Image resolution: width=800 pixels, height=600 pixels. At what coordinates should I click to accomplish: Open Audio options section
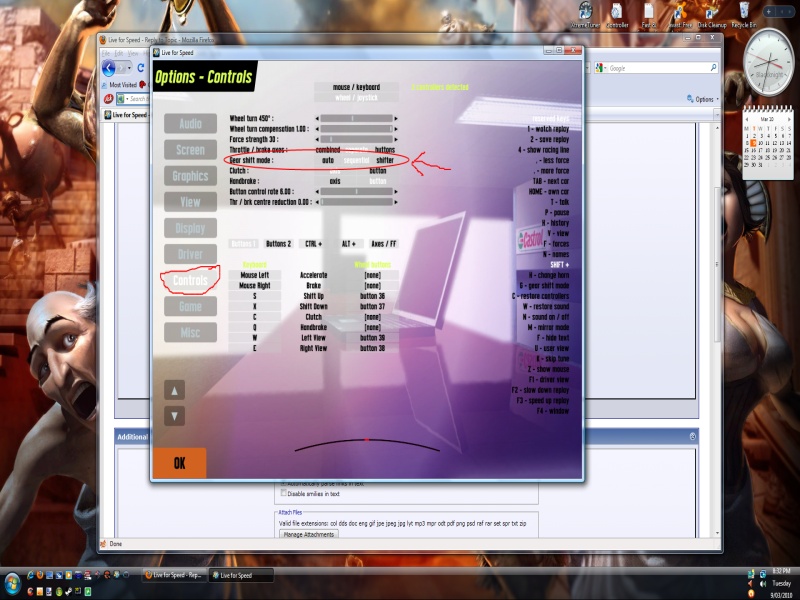click(x=190, y=123)
